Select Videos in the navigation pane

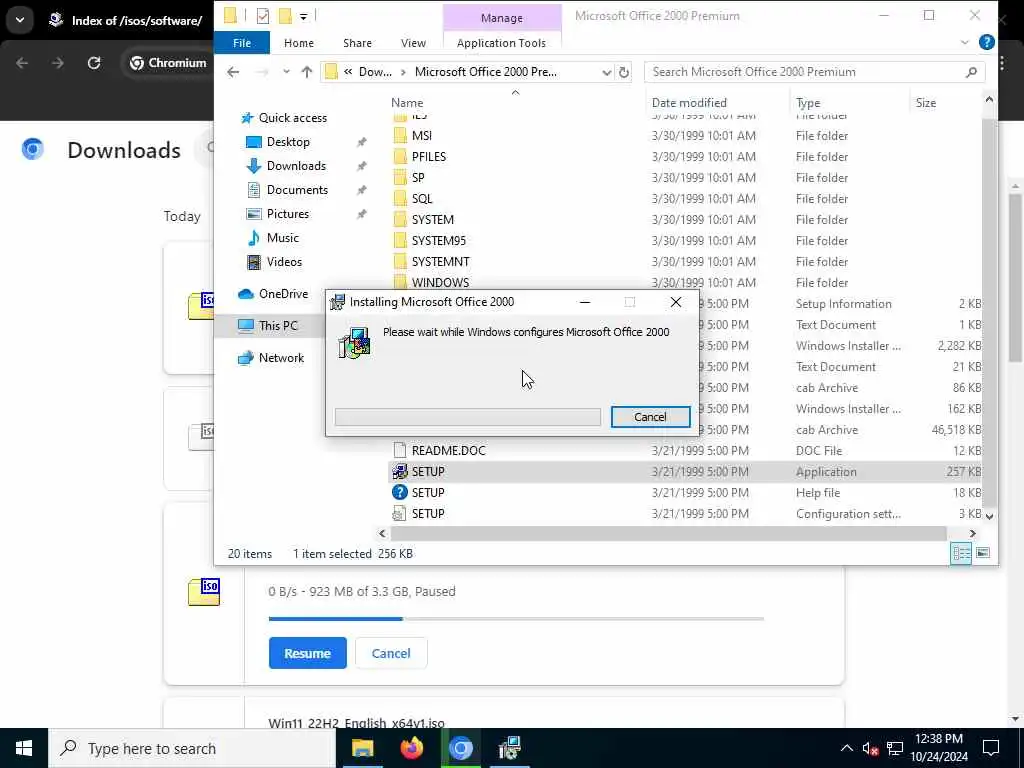tap(284, 262)
